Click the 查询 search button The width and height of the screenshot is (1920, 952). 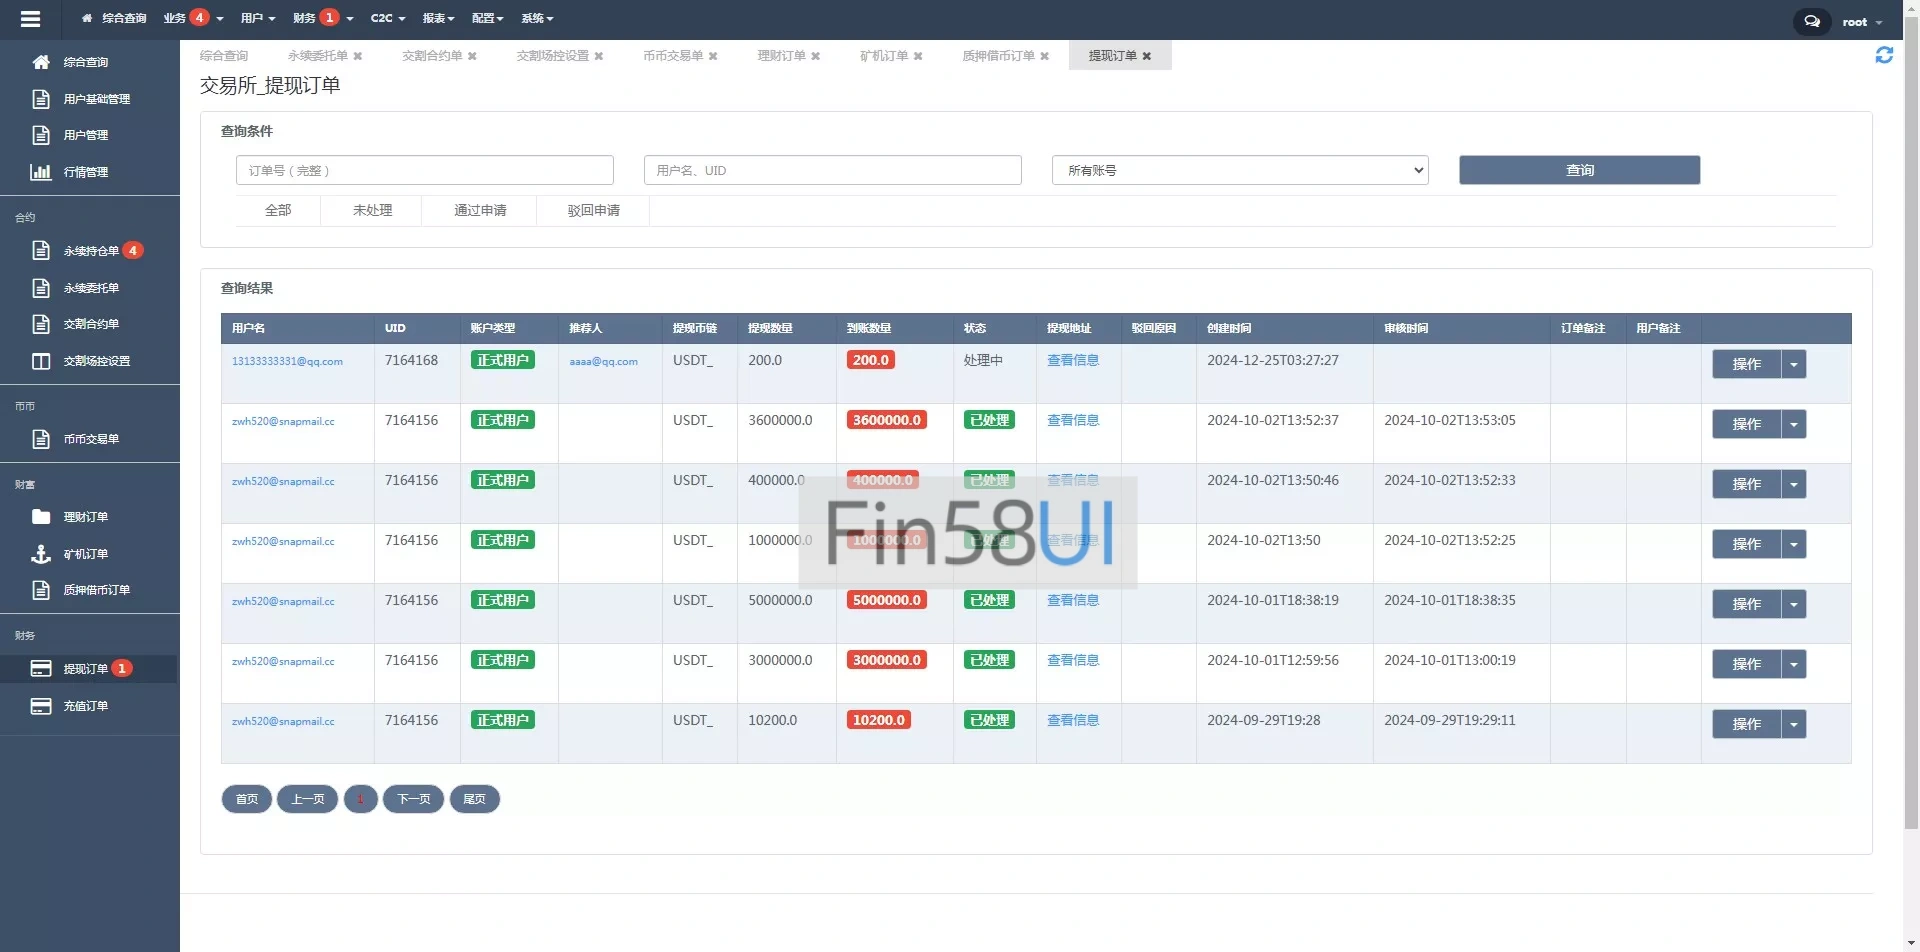coord(1579,170)
